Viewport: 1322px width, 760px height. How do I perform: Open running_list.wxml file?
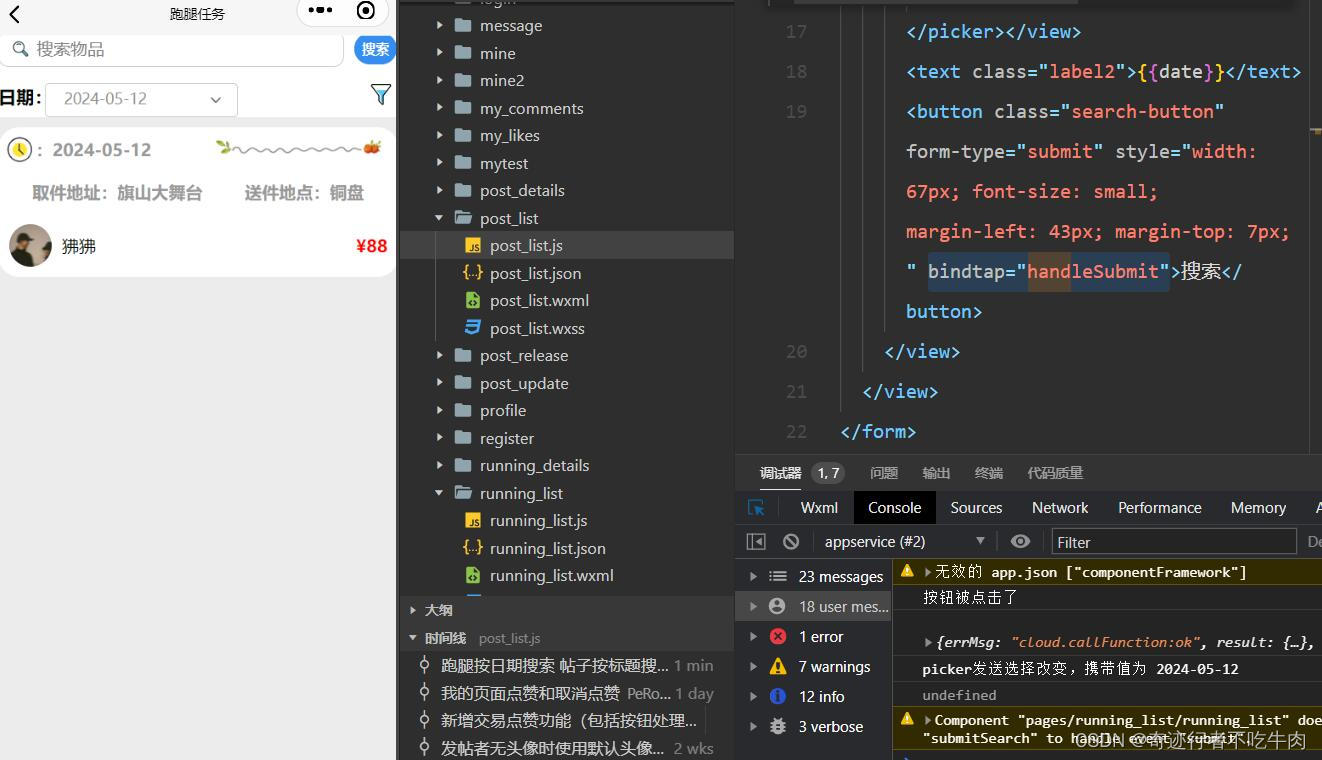[x=551, y=575]
